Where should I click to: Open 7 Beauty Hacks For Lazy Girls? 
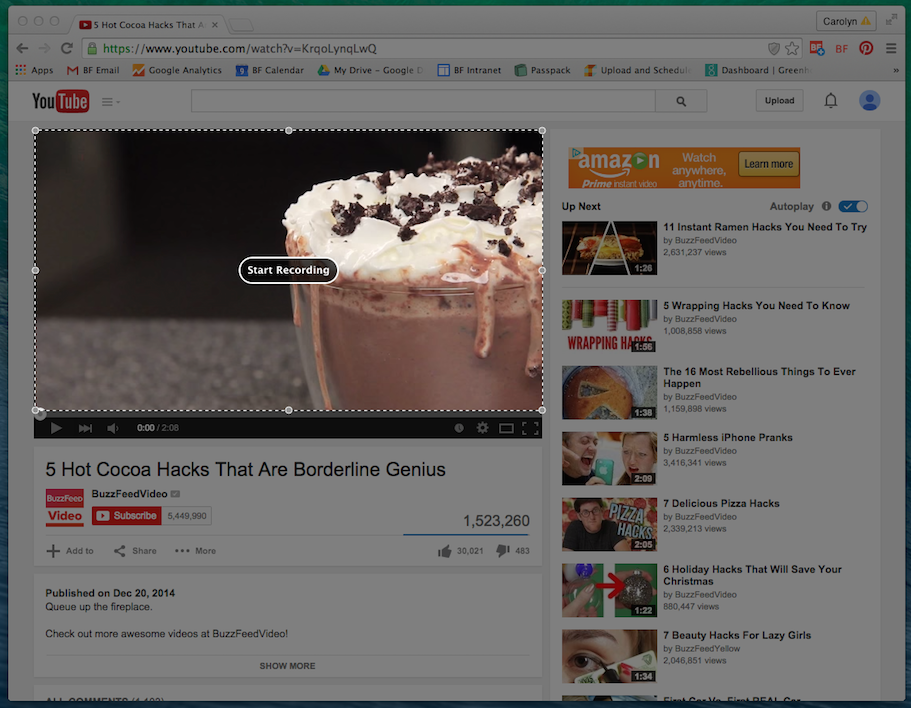pyautogui.click(x=737, y=635)
